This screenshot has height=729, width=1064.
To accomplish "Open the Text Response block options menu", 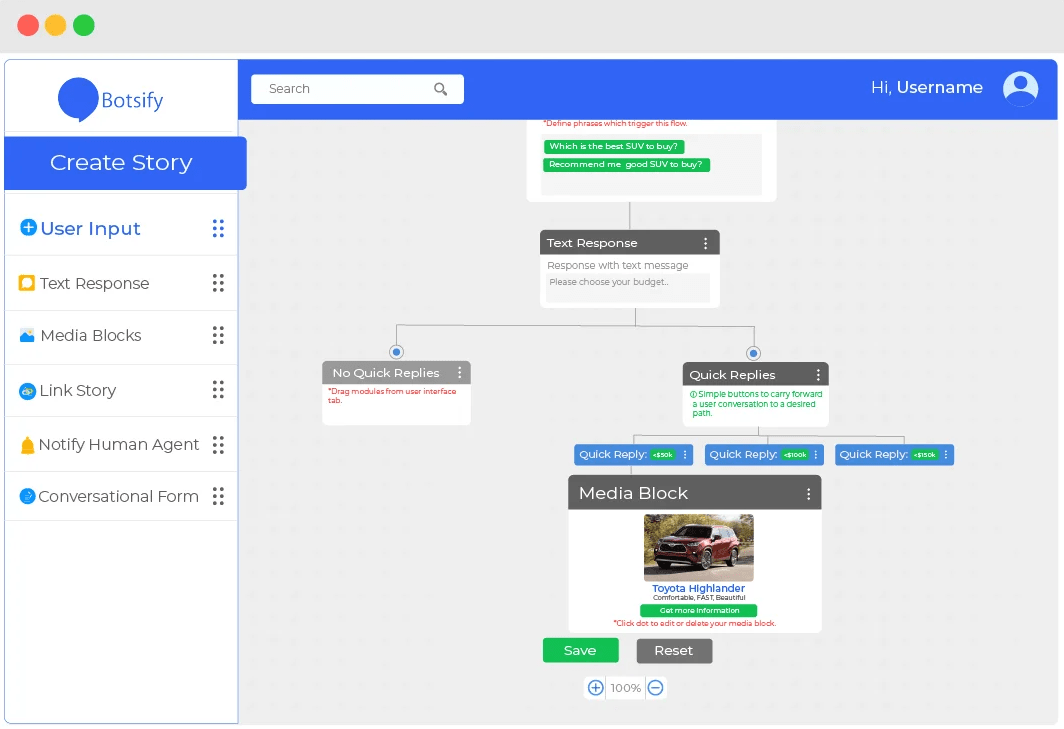I will click(706, 243).
